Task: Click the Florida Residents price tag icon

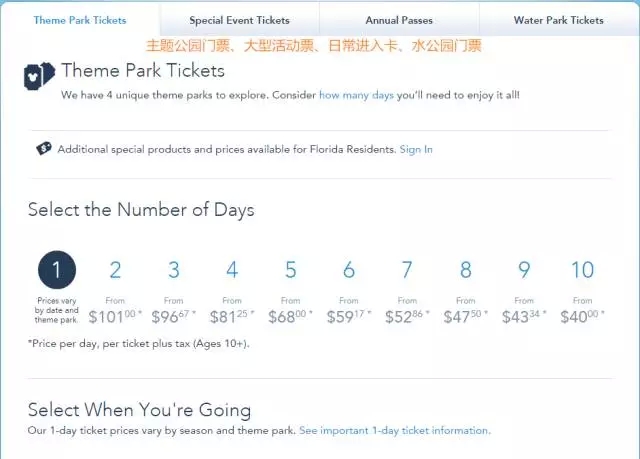Action: (x=44, y=149)
